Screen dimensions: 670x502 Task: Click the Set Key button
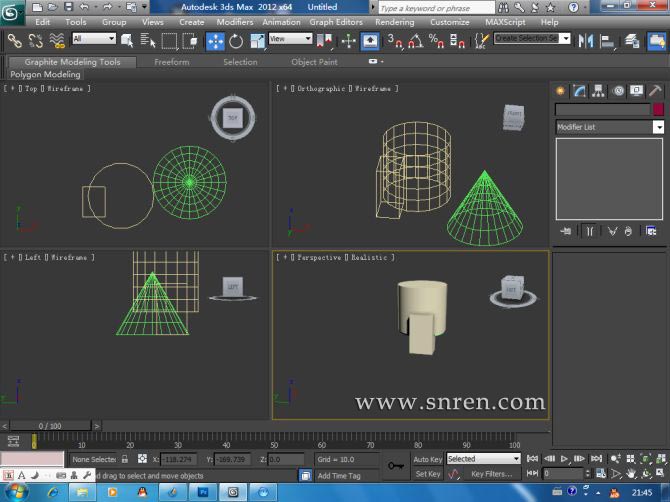pyautogui.click(x=427, y=474)
